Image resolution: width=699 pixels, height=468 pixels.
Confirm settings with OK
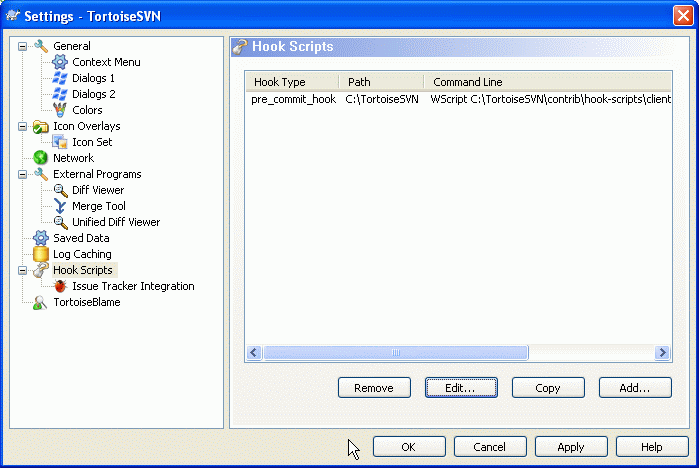click(x=409, y=447)
